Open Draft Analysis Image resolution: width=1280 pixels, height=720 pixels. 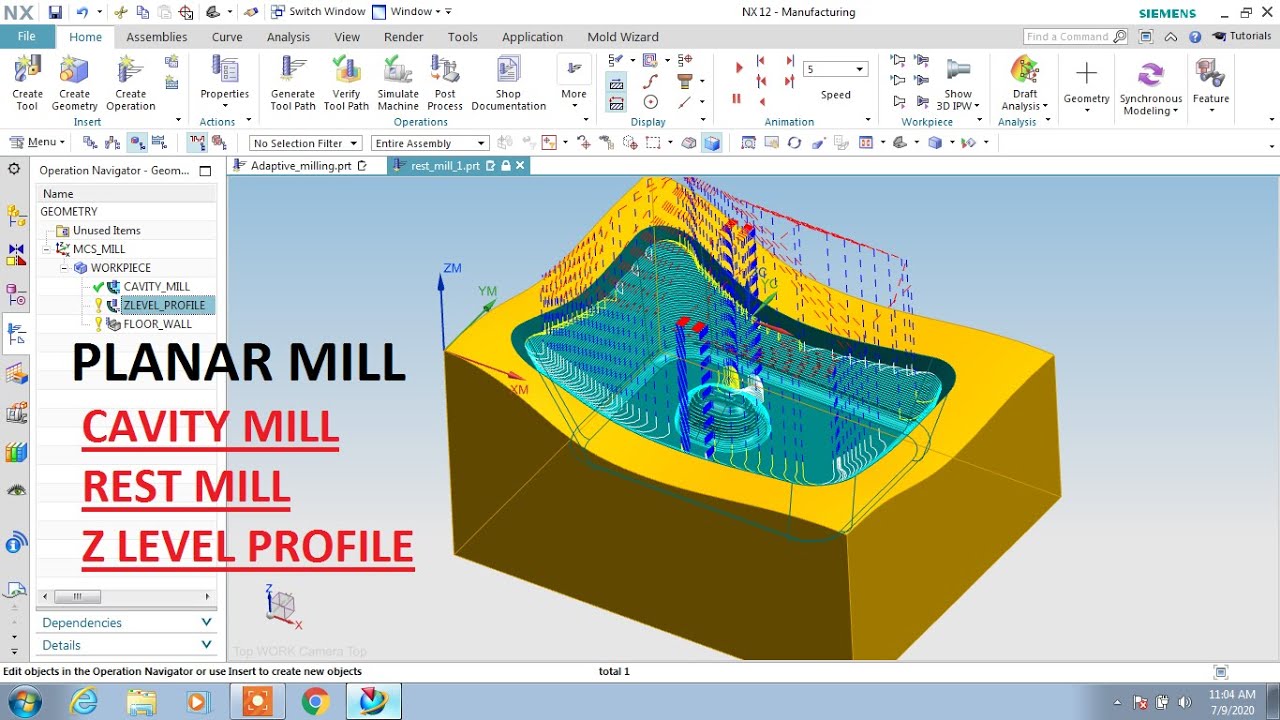[x=1025, y=84]
